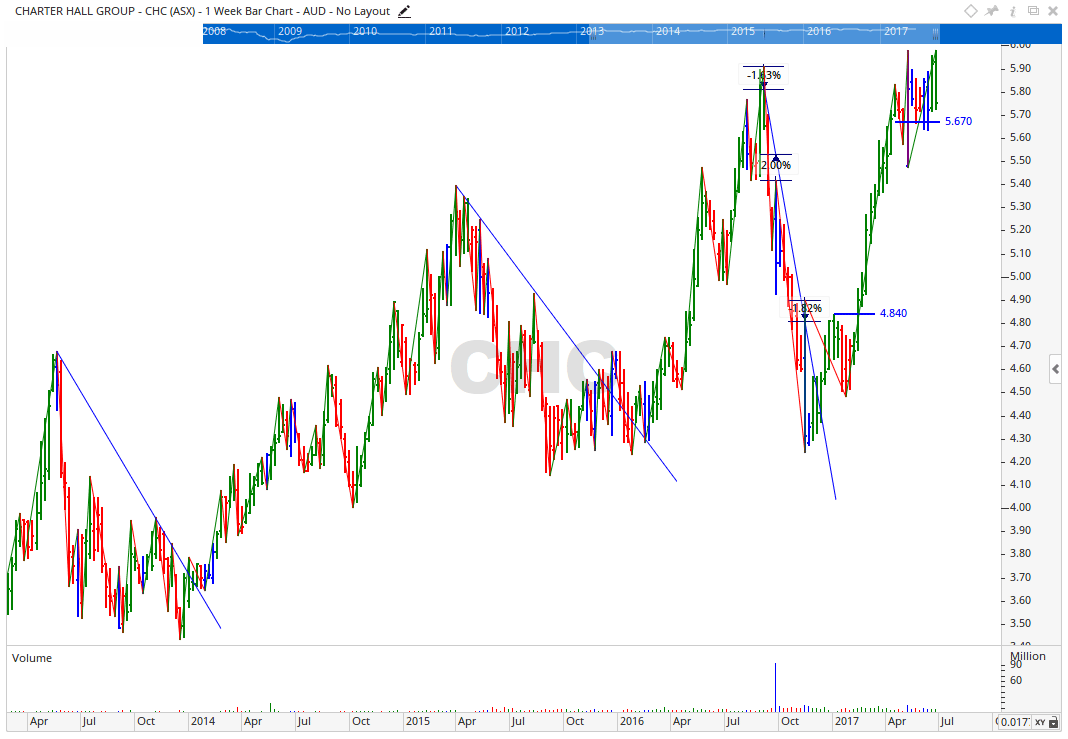Viewport: 1068px width, 739px height.
Task: Click the diamond icon in the chart header
Action: click(971, 11)
